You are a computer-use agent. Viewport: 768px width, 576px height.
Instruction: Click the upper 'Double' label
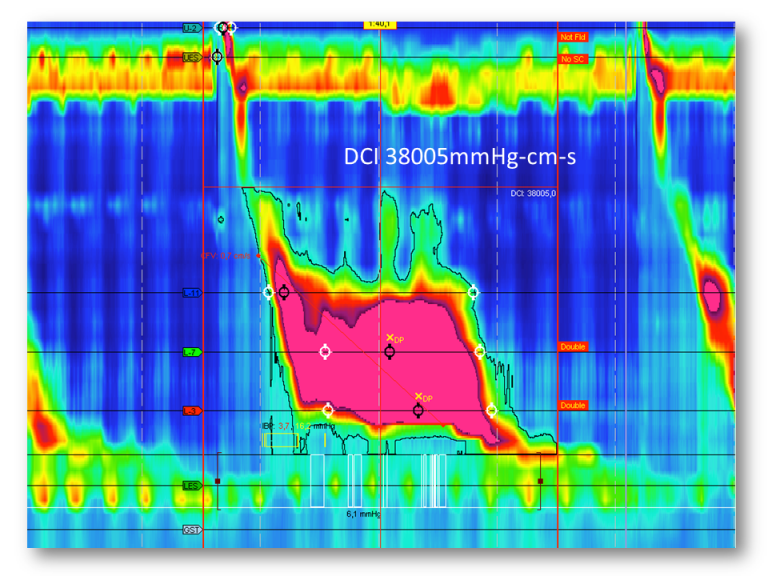point(573,347)
